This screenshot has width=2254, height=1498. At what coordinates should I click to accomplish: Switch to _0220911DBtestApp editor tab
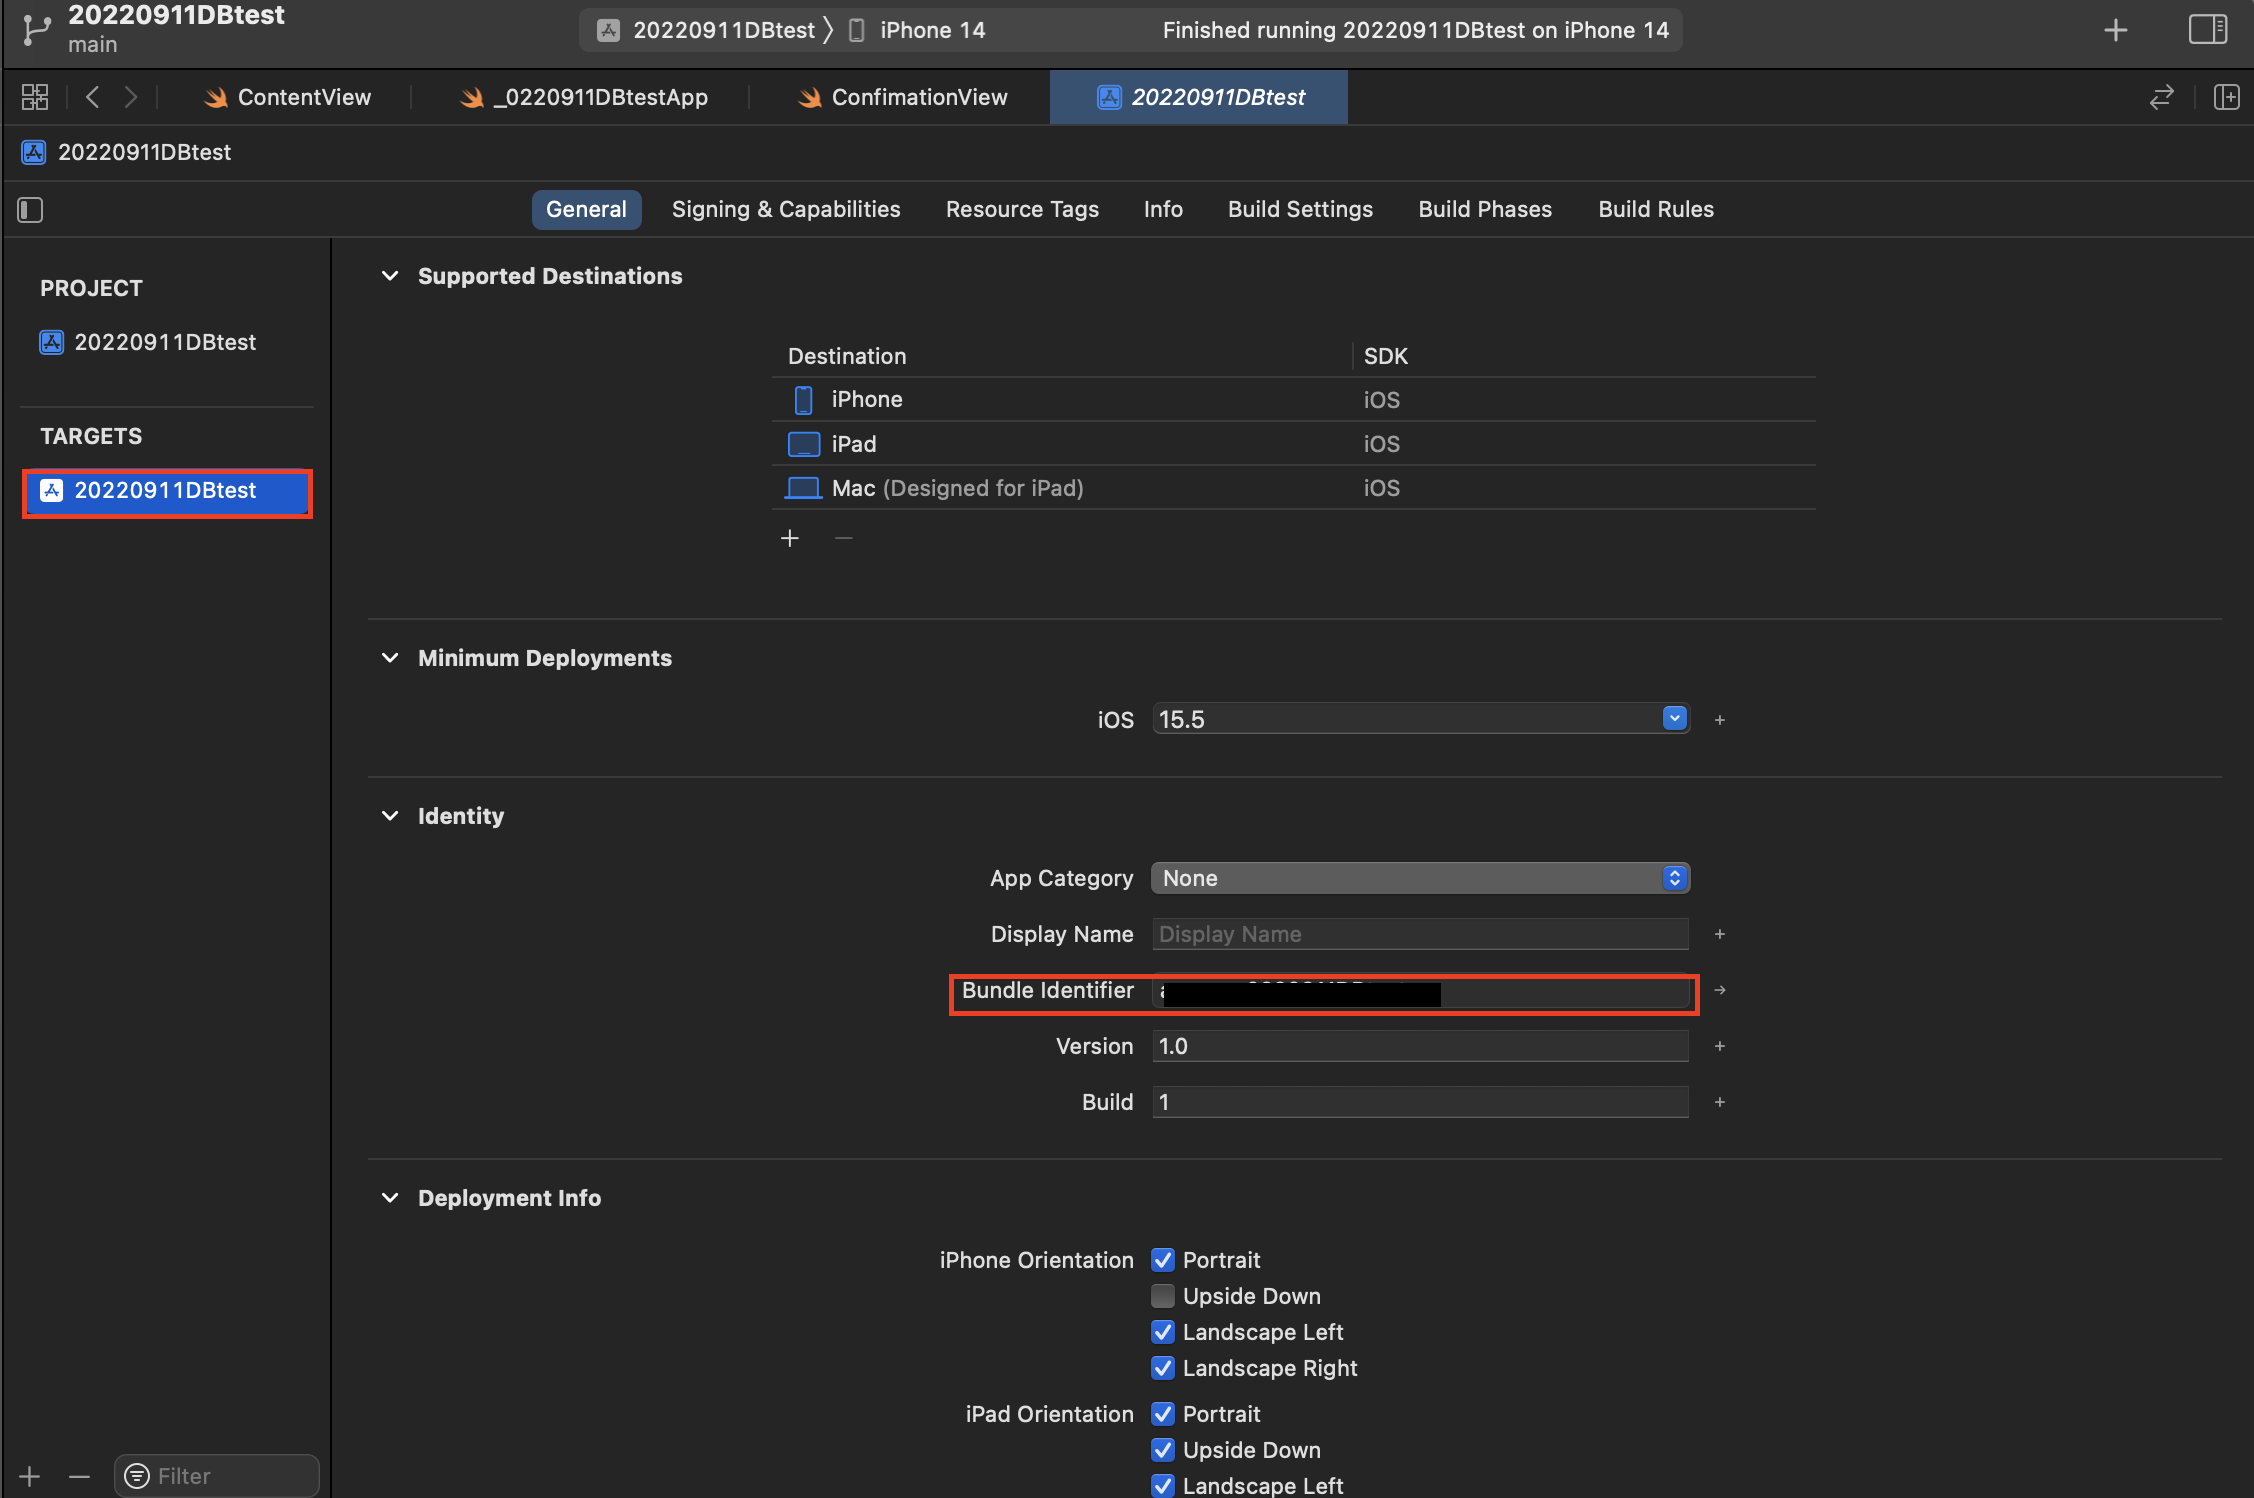point(584,97)
